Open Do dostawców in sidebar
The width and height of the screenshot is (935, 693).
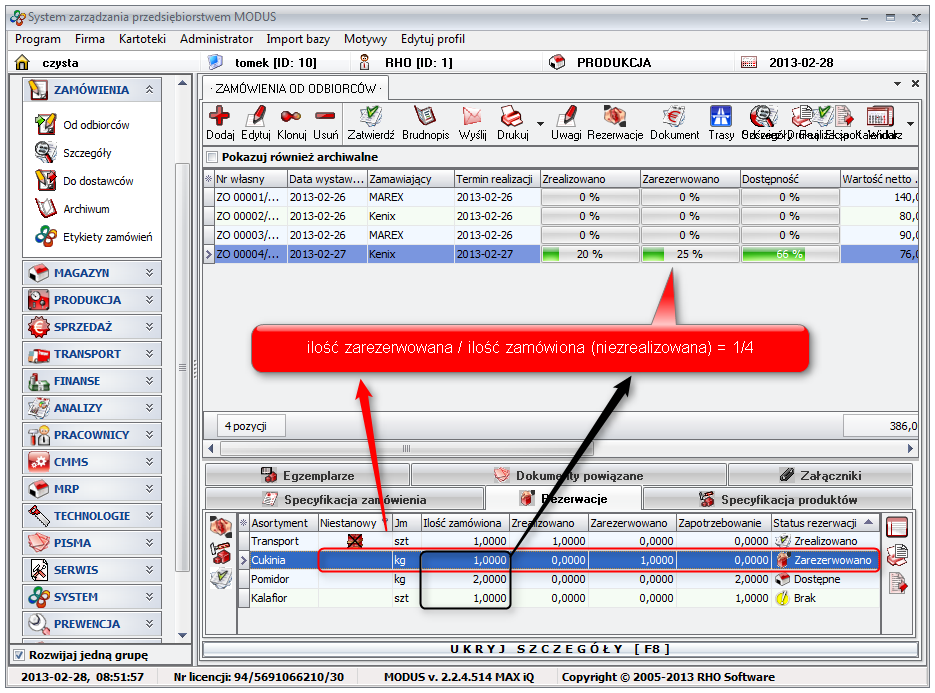coord(98,181)
